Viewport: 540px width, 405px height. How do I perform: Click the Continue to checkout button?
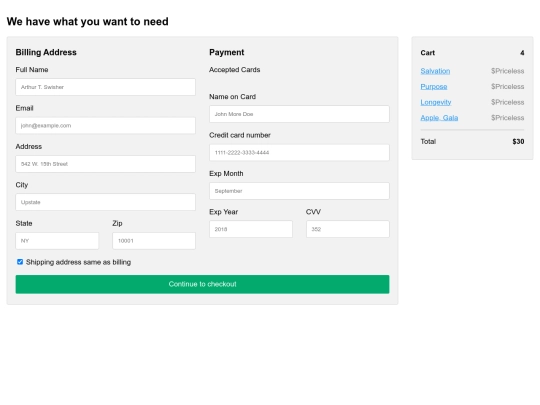tap(202, 284)
